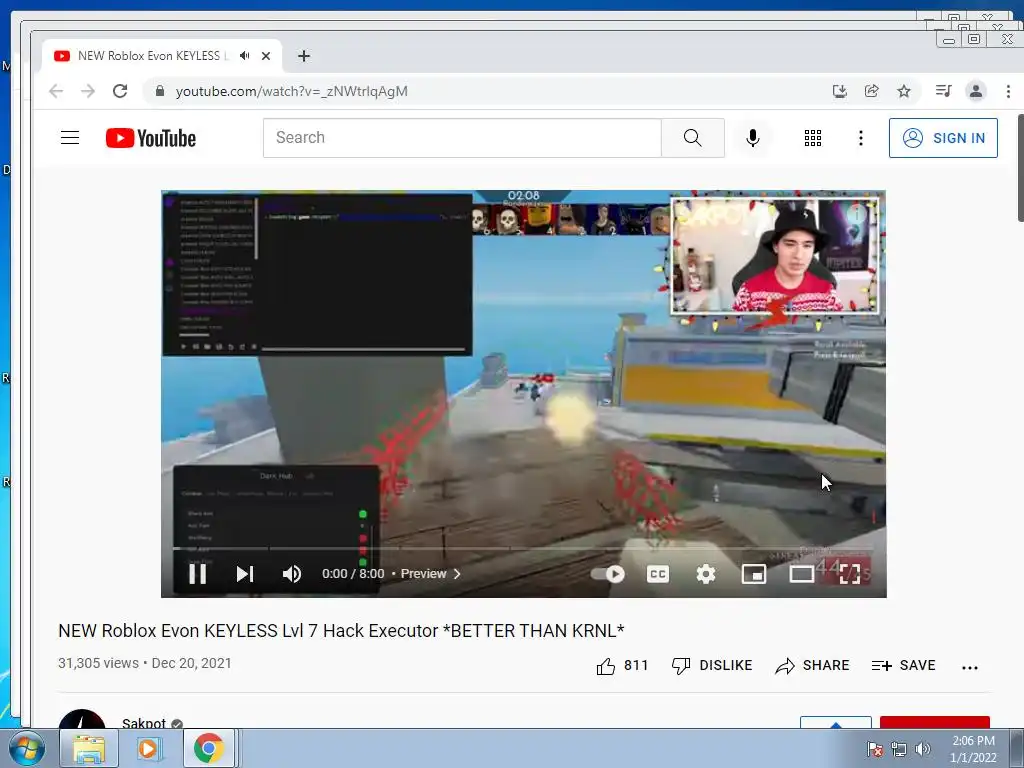Launch Windows Media Player from taskbar
This screenshot has width=1024, height=768.
coord(148,748)
